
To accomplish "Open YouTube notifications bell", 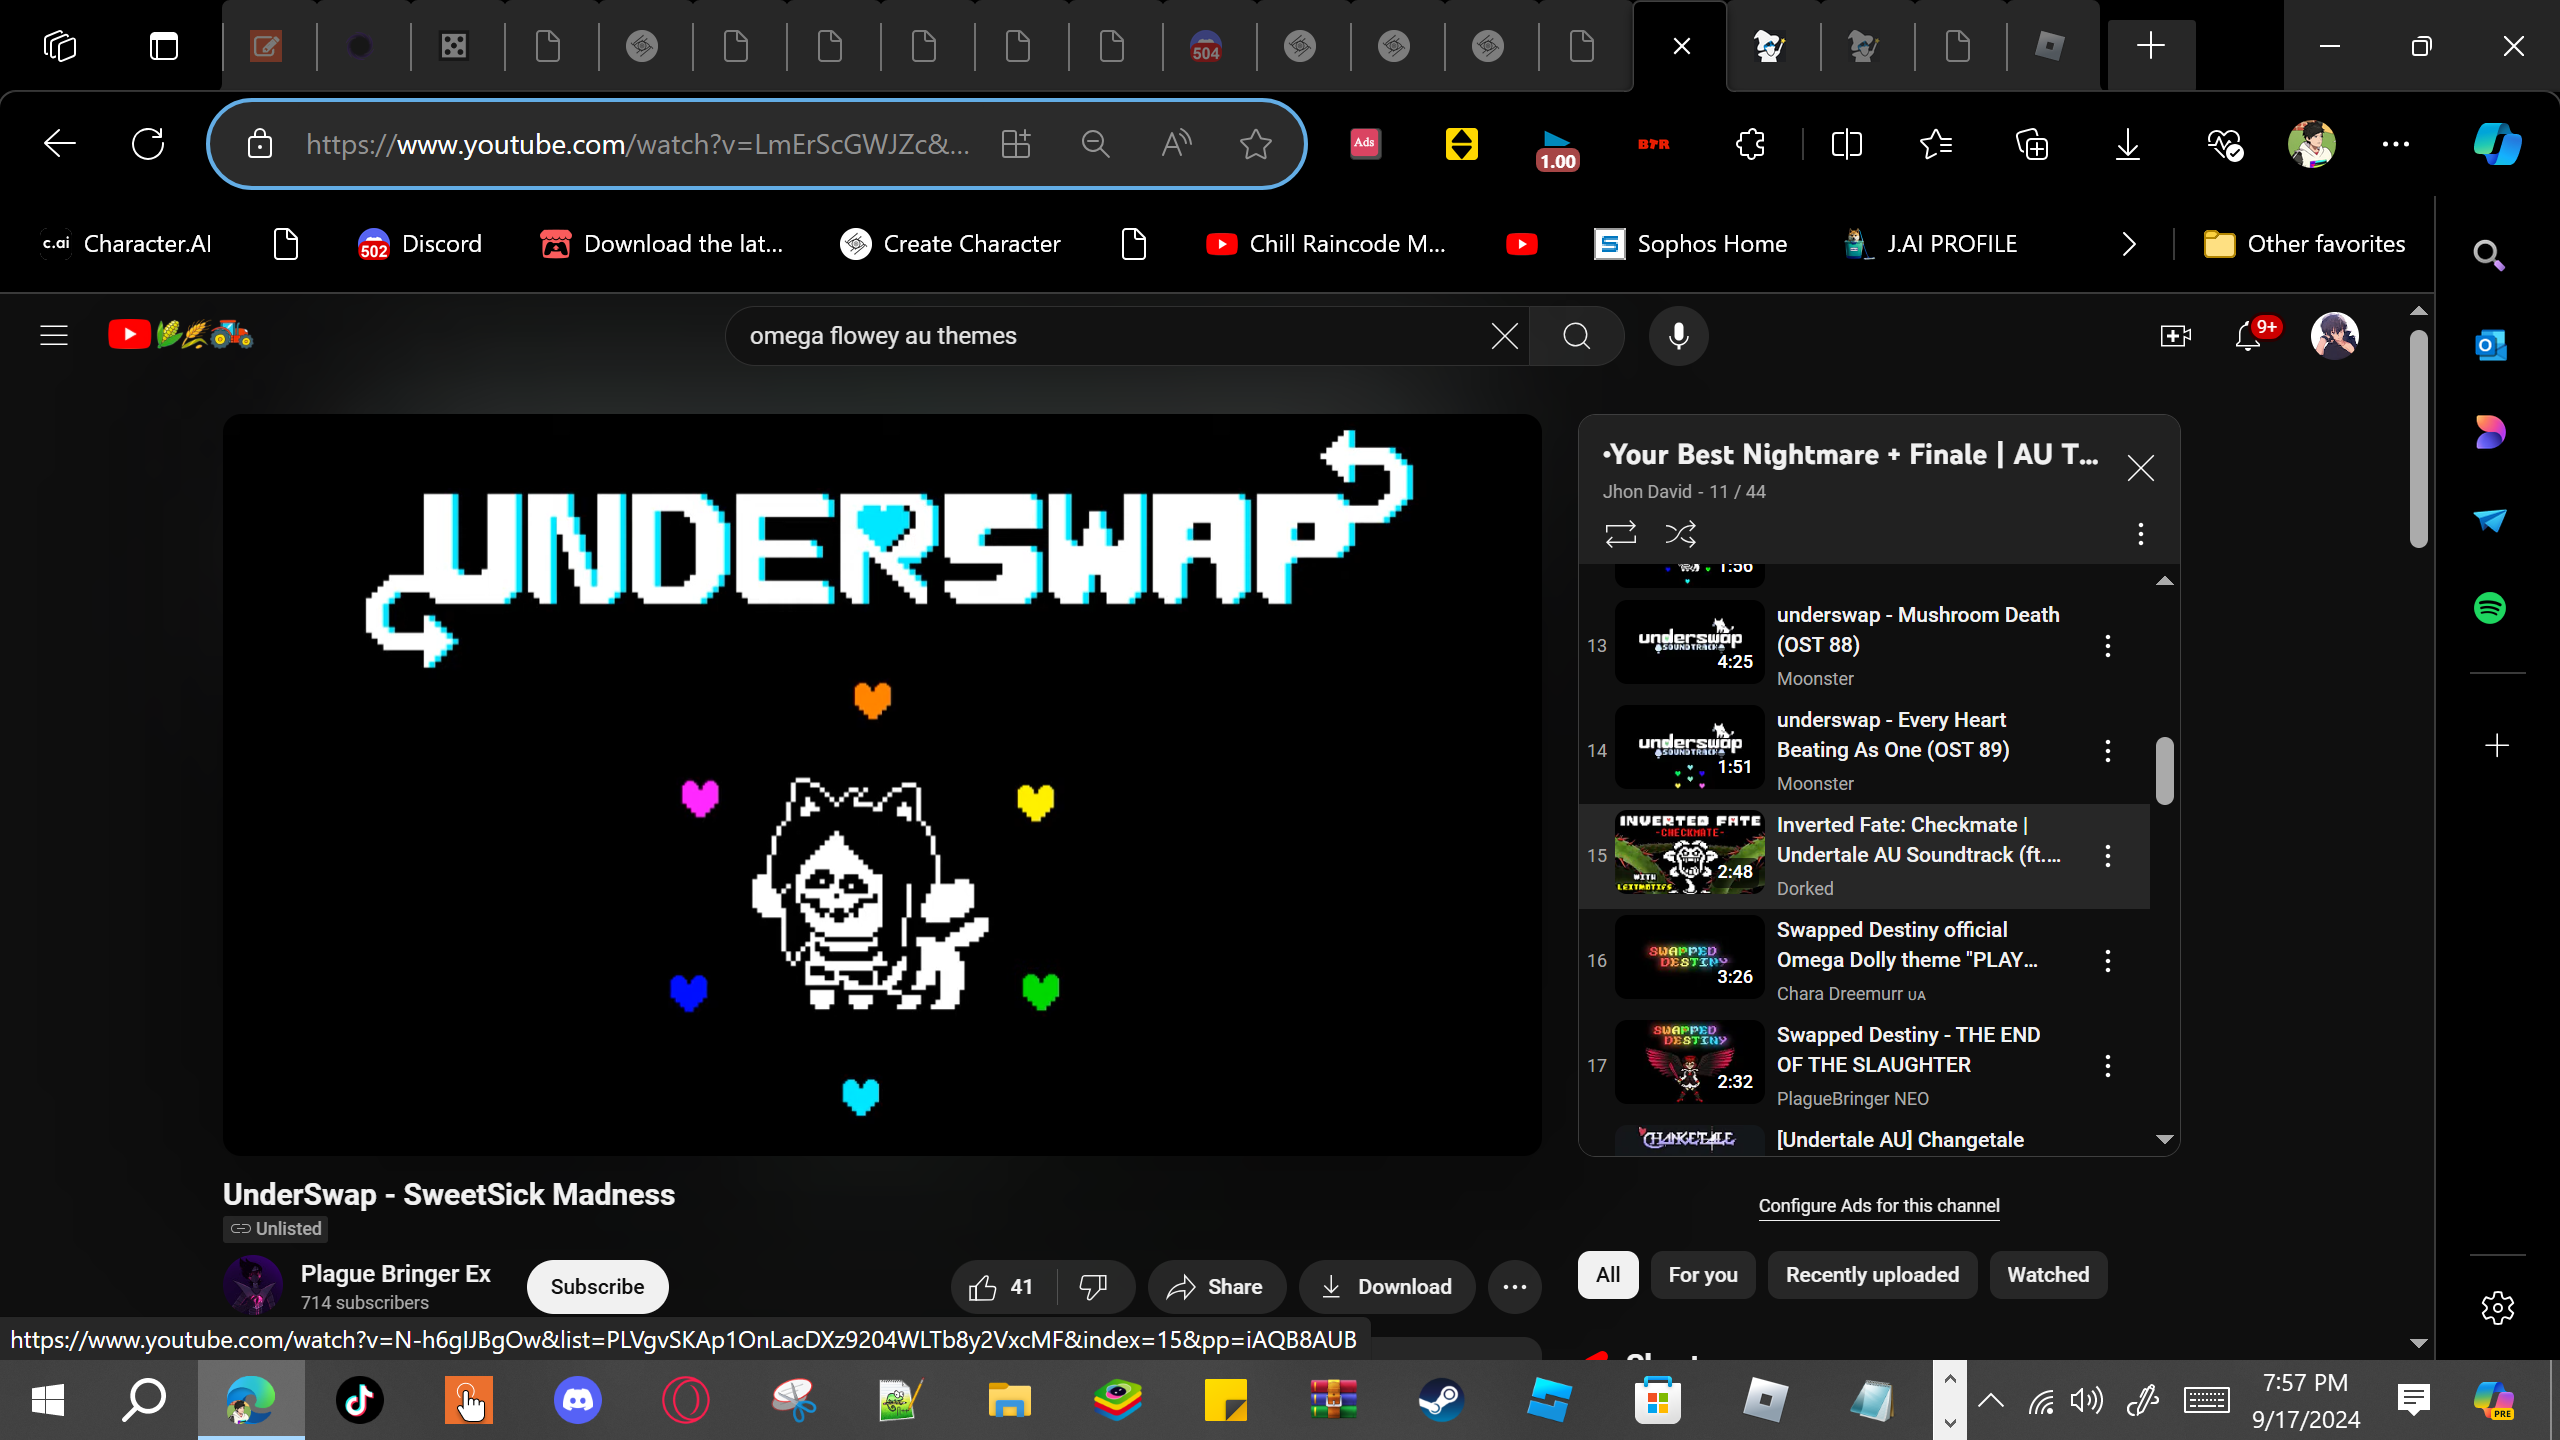I will click(x=2248, y=336).
